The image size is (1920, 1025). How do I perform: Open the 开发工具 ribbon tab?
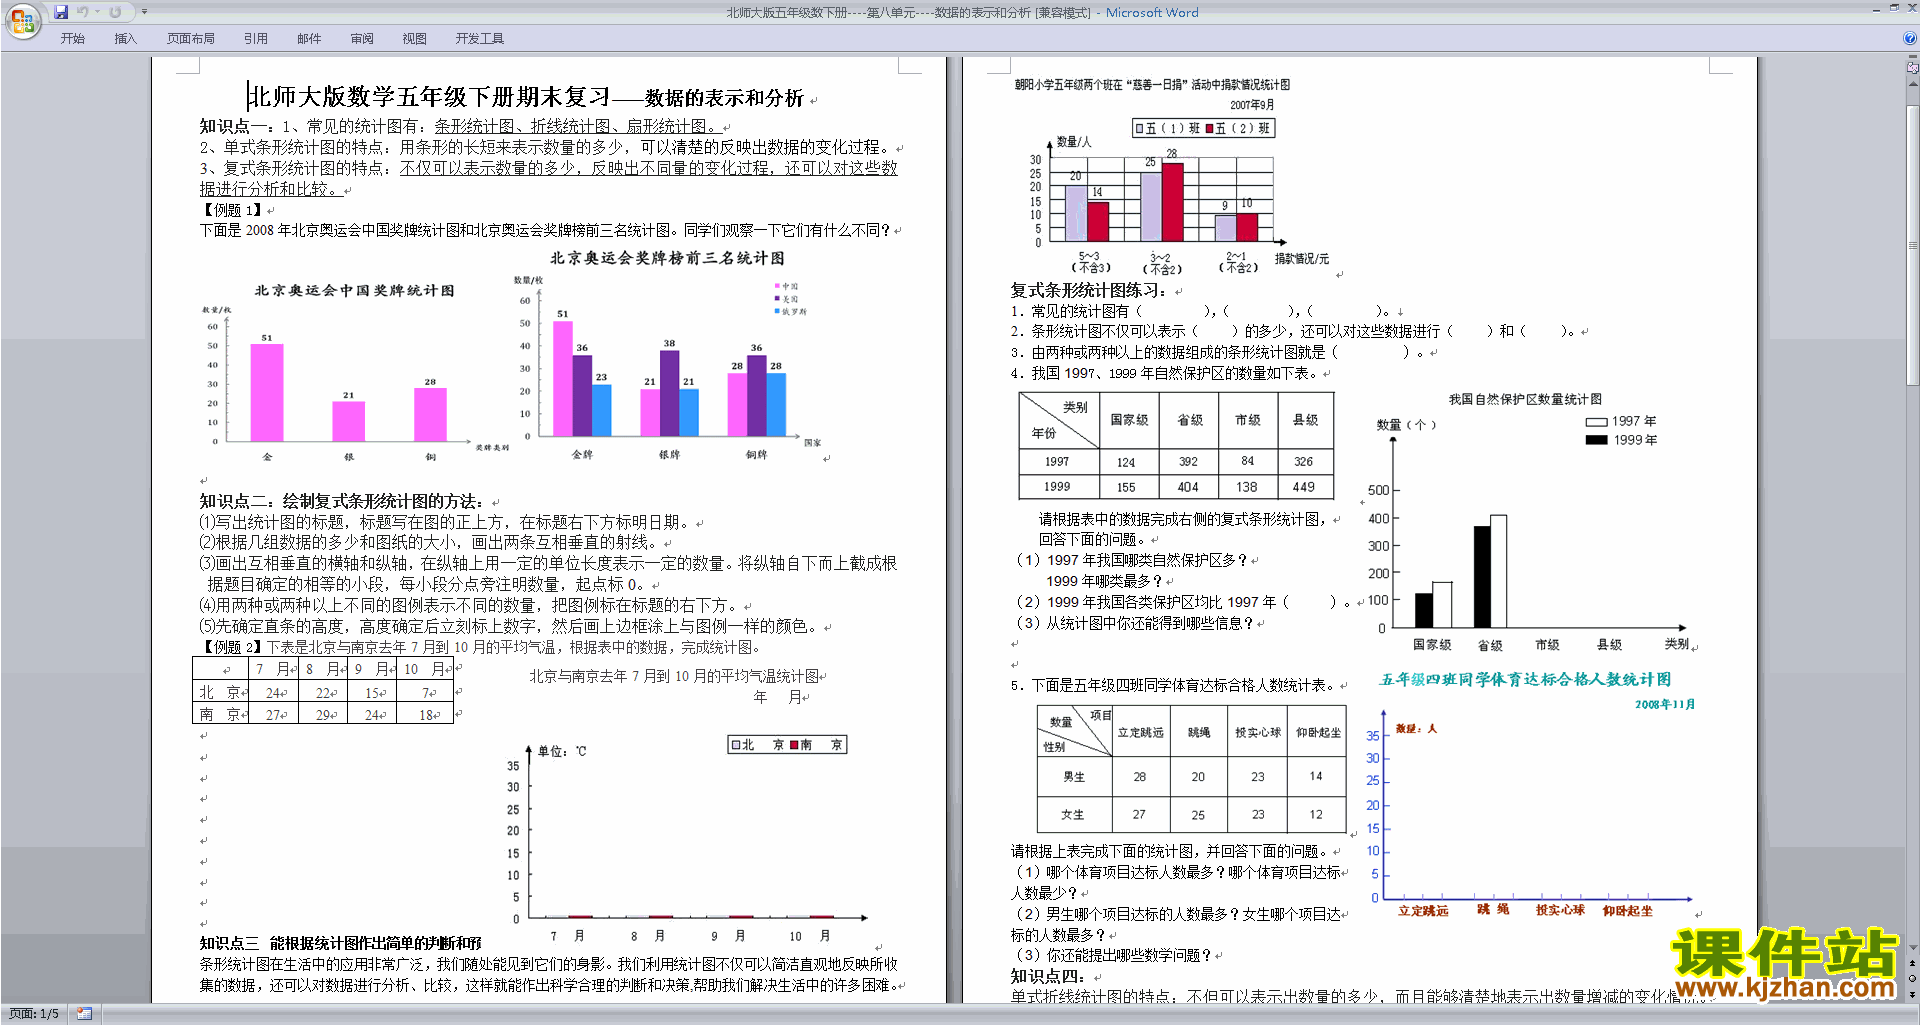480,39
